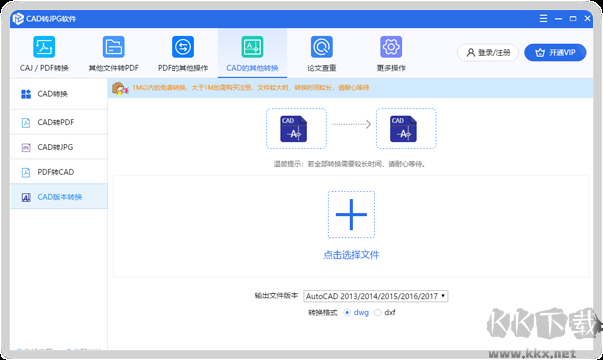
Task: Minimize the CAD转JPG软件 window
Action: (558, 18)
